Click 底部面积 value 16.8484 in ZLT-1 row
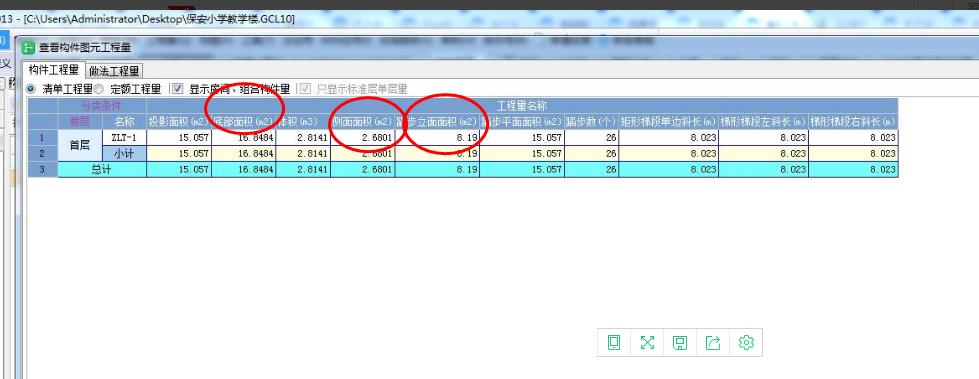The width and height of the screenshot is (979, 379). 244,137
